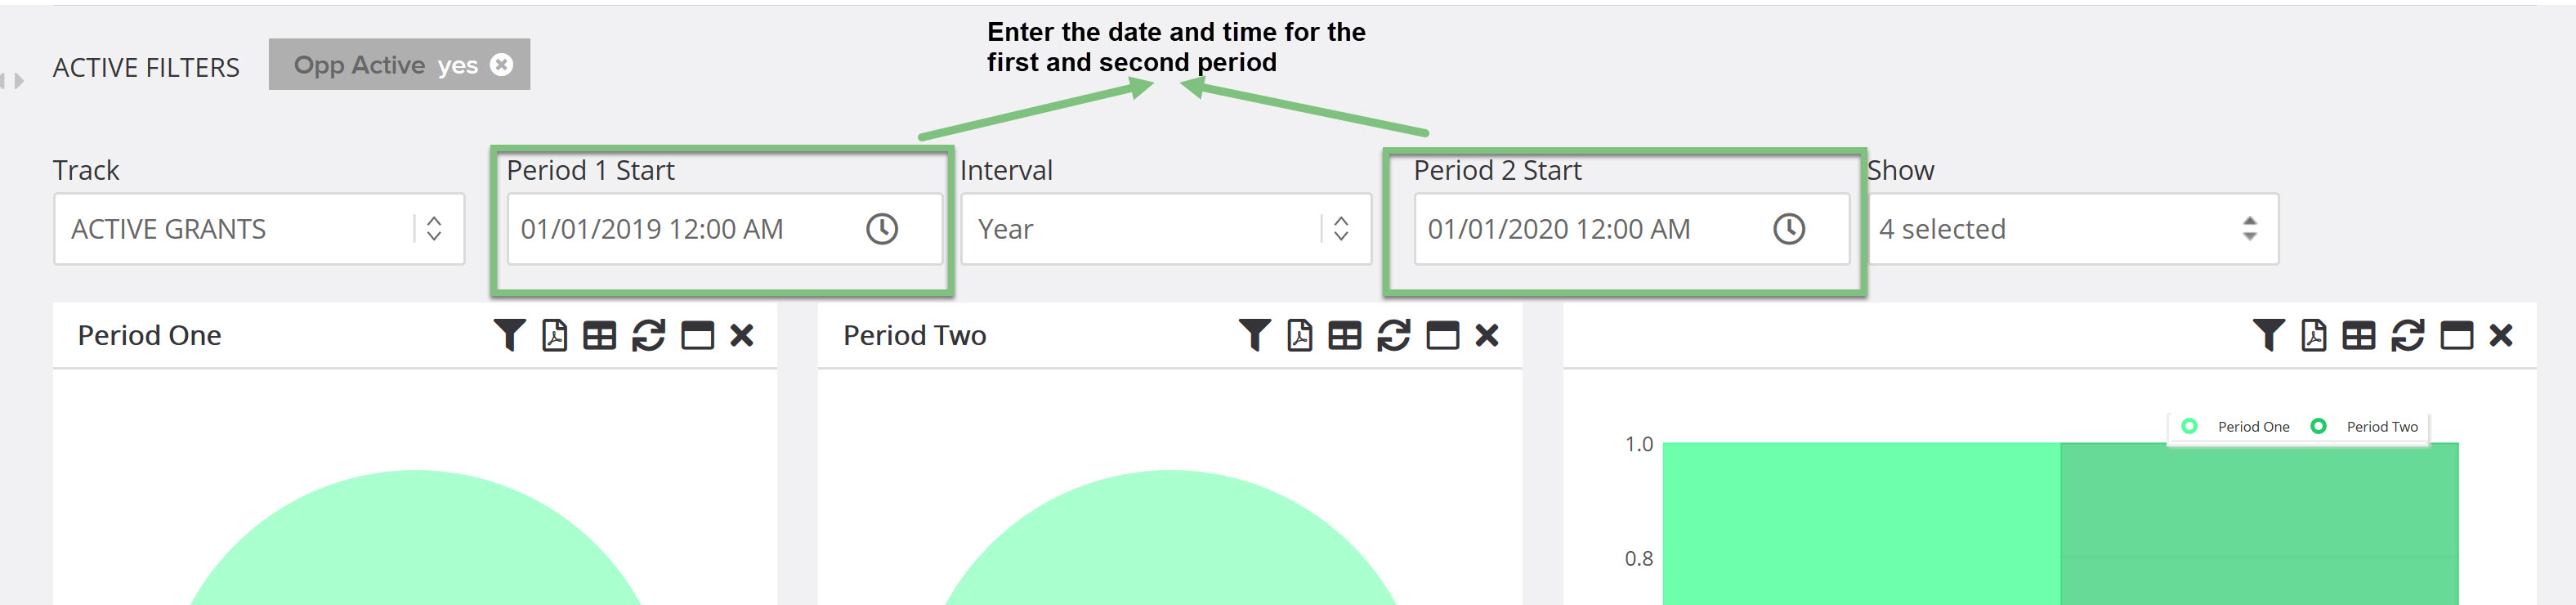Refresh the Period Two panel
The height and width of the screenshot is (605, 2576).
[1393, 335]
